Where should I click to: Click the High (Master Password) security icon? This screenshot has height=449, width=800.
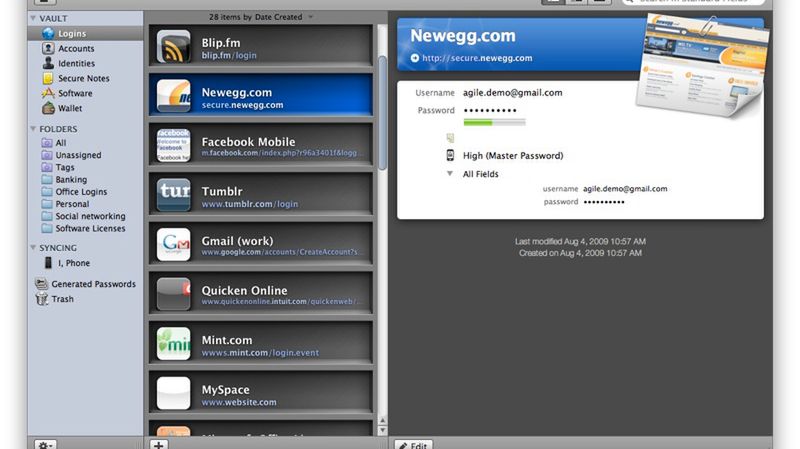(450, 156)
